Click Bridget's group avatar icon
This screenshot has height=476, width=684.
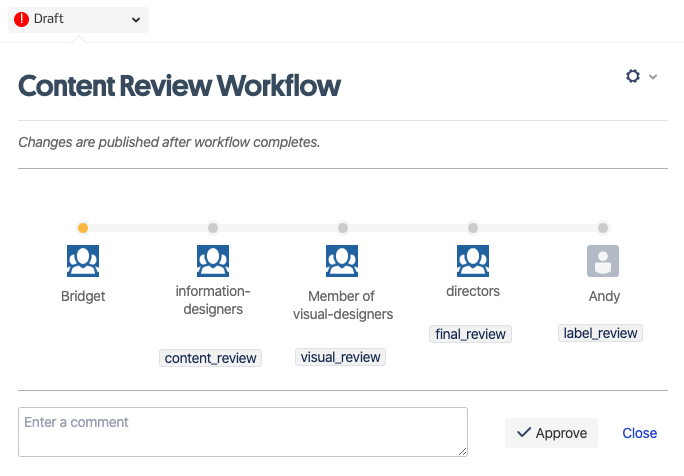[x=83, y=261]
